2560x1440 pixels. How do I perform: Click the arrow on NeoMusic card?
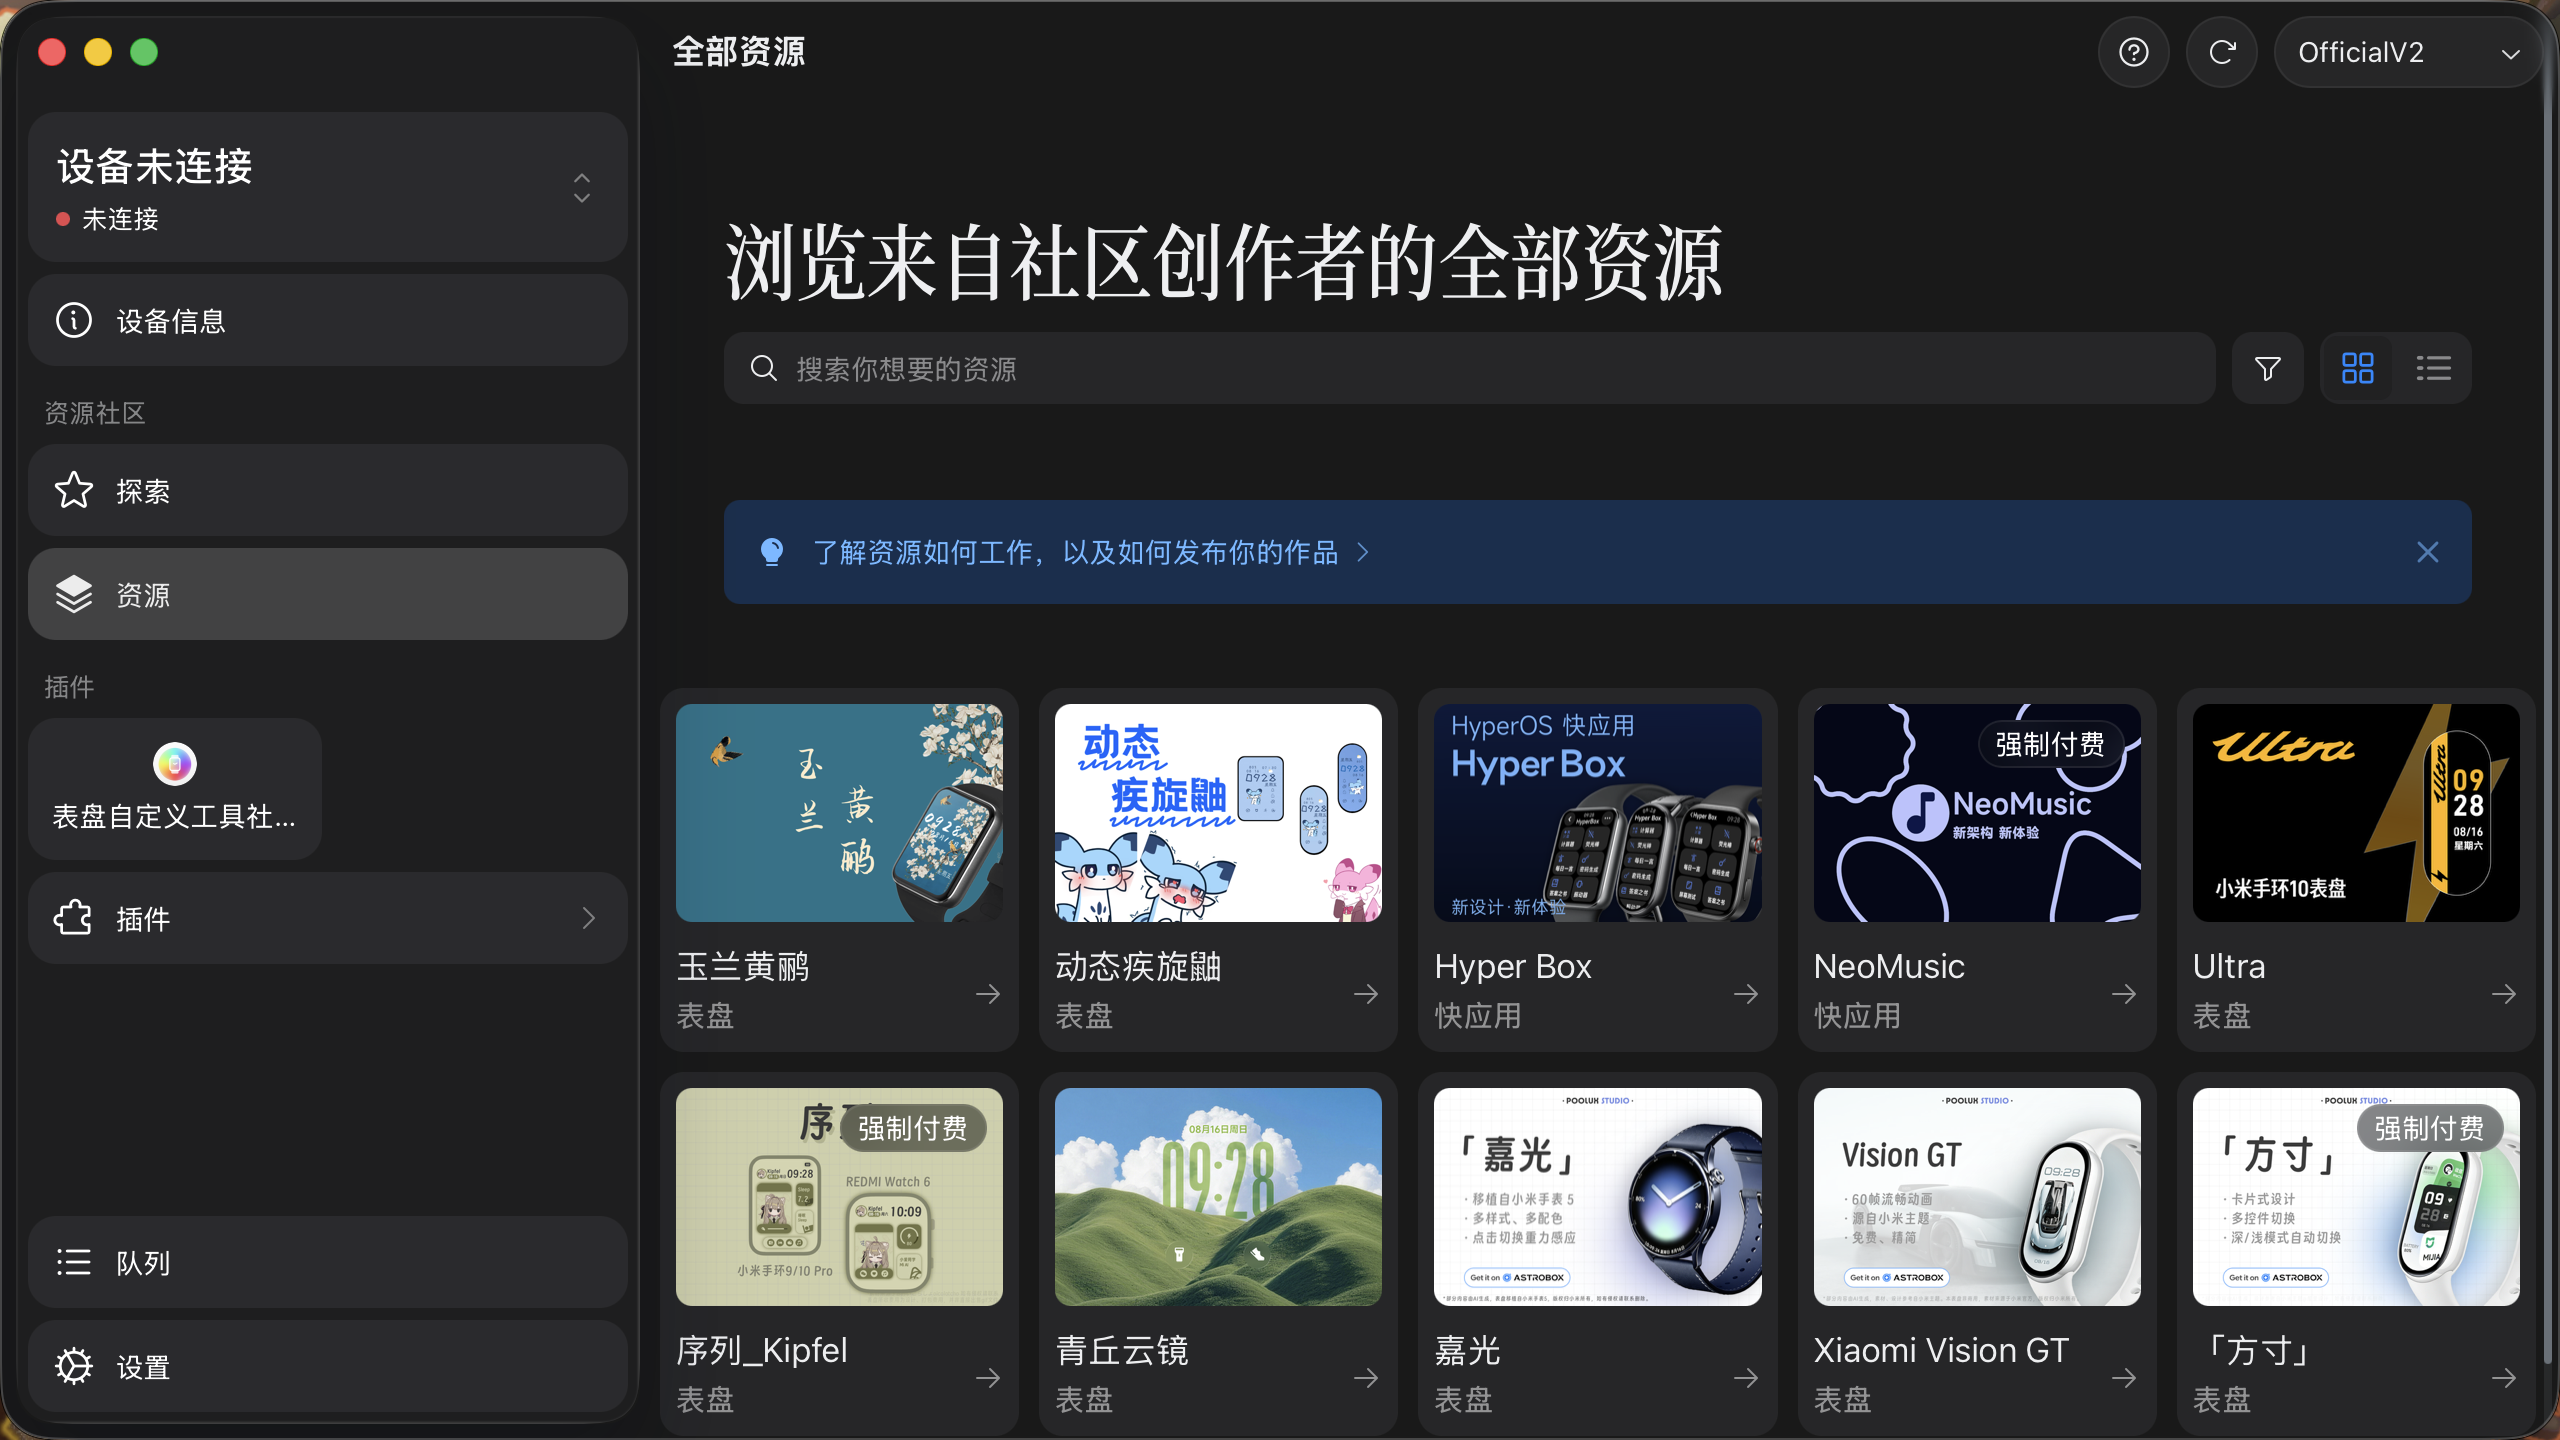click(2124, 993)
